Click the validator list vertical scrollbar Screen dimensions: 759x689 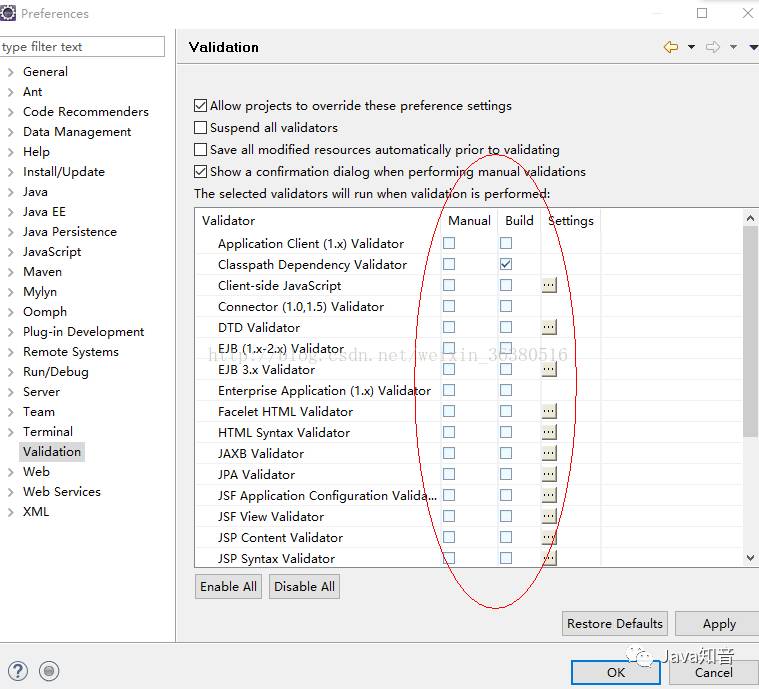[x=750, y=330]
